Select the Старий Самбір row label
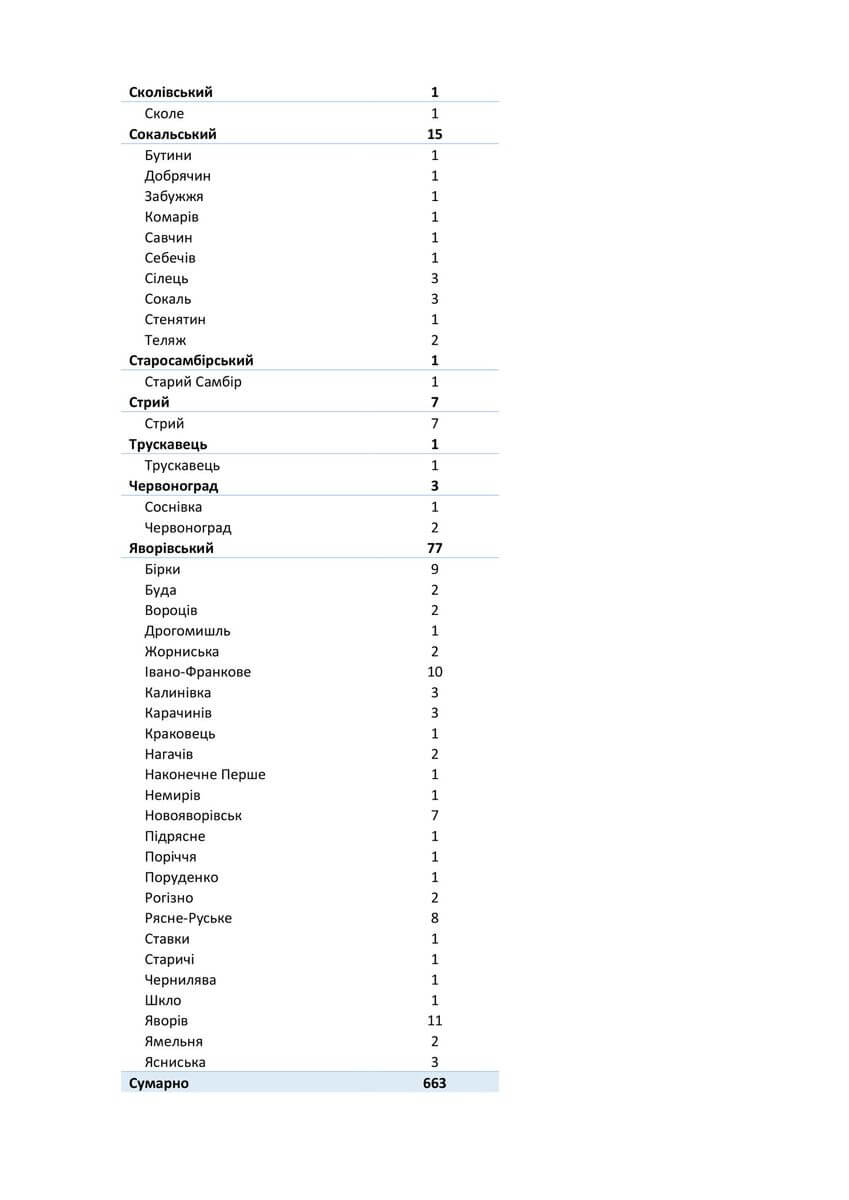Viewport: 849px width, 1200px height. pos(193,382)
